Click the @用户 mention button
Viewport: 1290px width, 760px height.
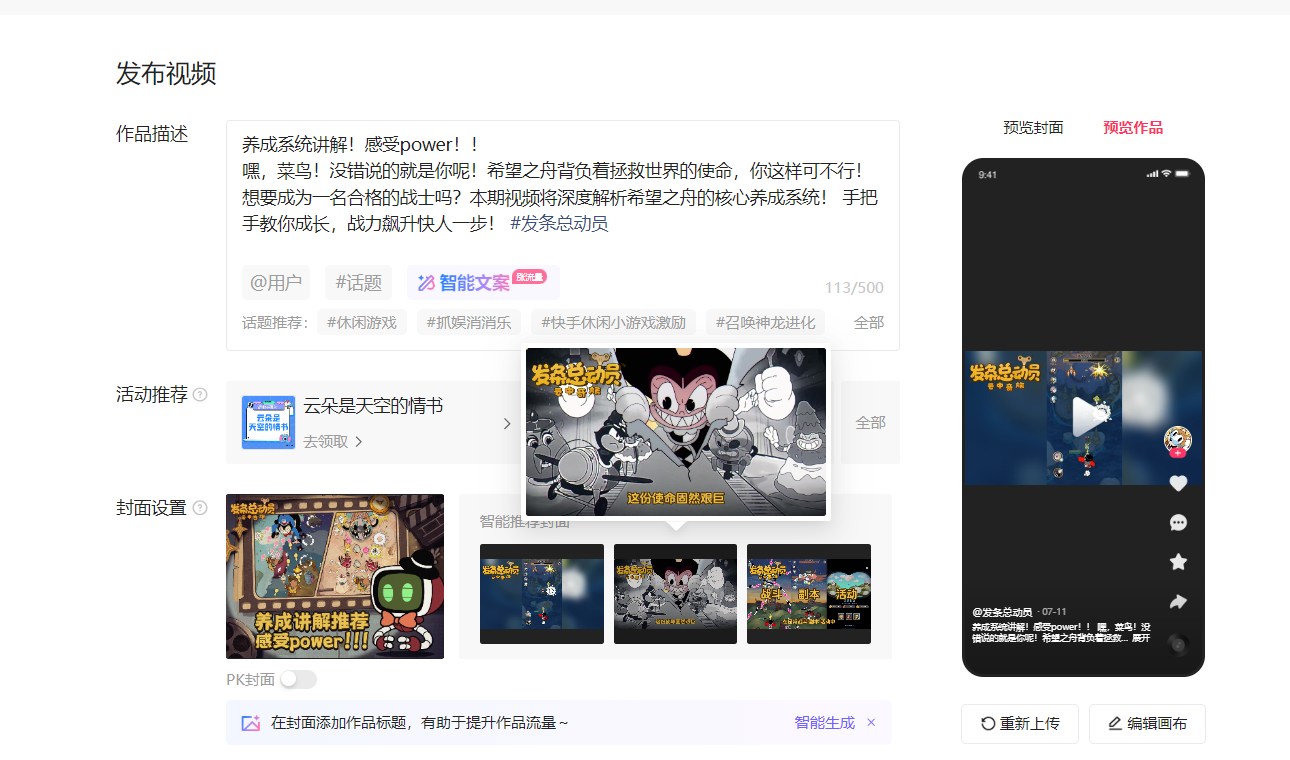click(276, 283)
